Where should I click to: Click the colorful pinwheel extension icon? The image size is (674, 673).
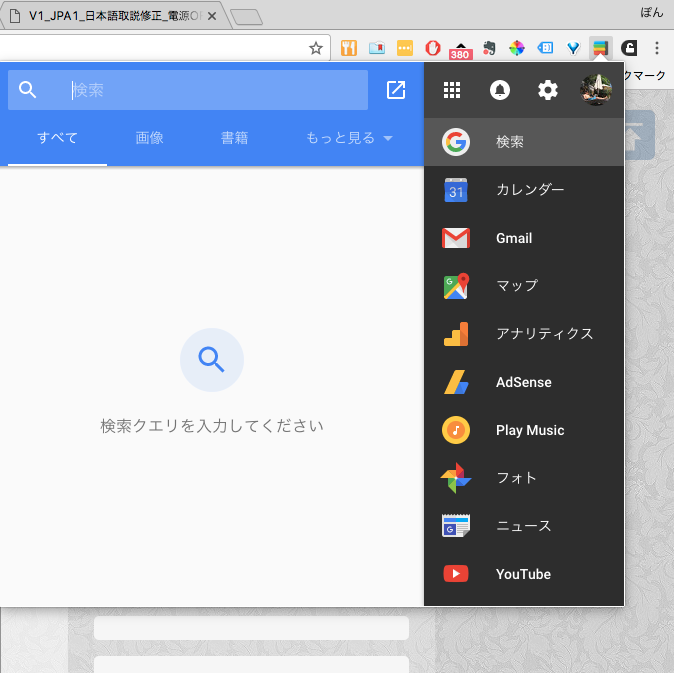coord(517,48)
